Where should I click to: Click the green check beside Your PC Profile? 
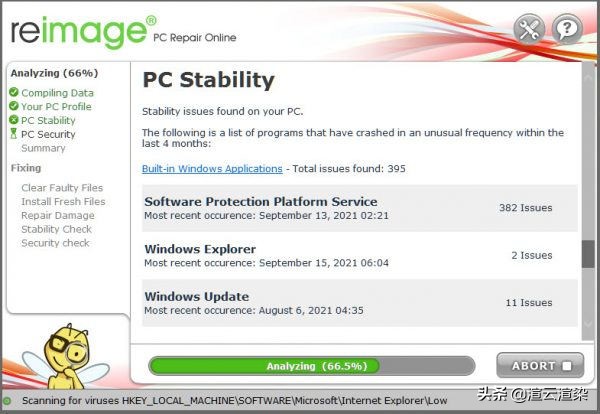(14, 107)
